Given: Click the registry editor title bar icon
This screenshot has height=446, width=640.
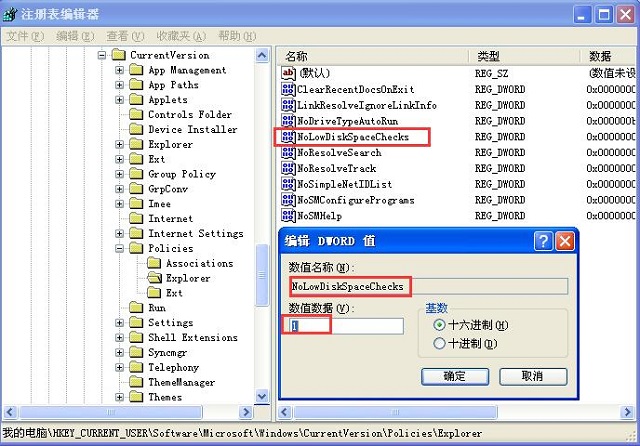Looking at the screenshot, I should click(10, 14).
